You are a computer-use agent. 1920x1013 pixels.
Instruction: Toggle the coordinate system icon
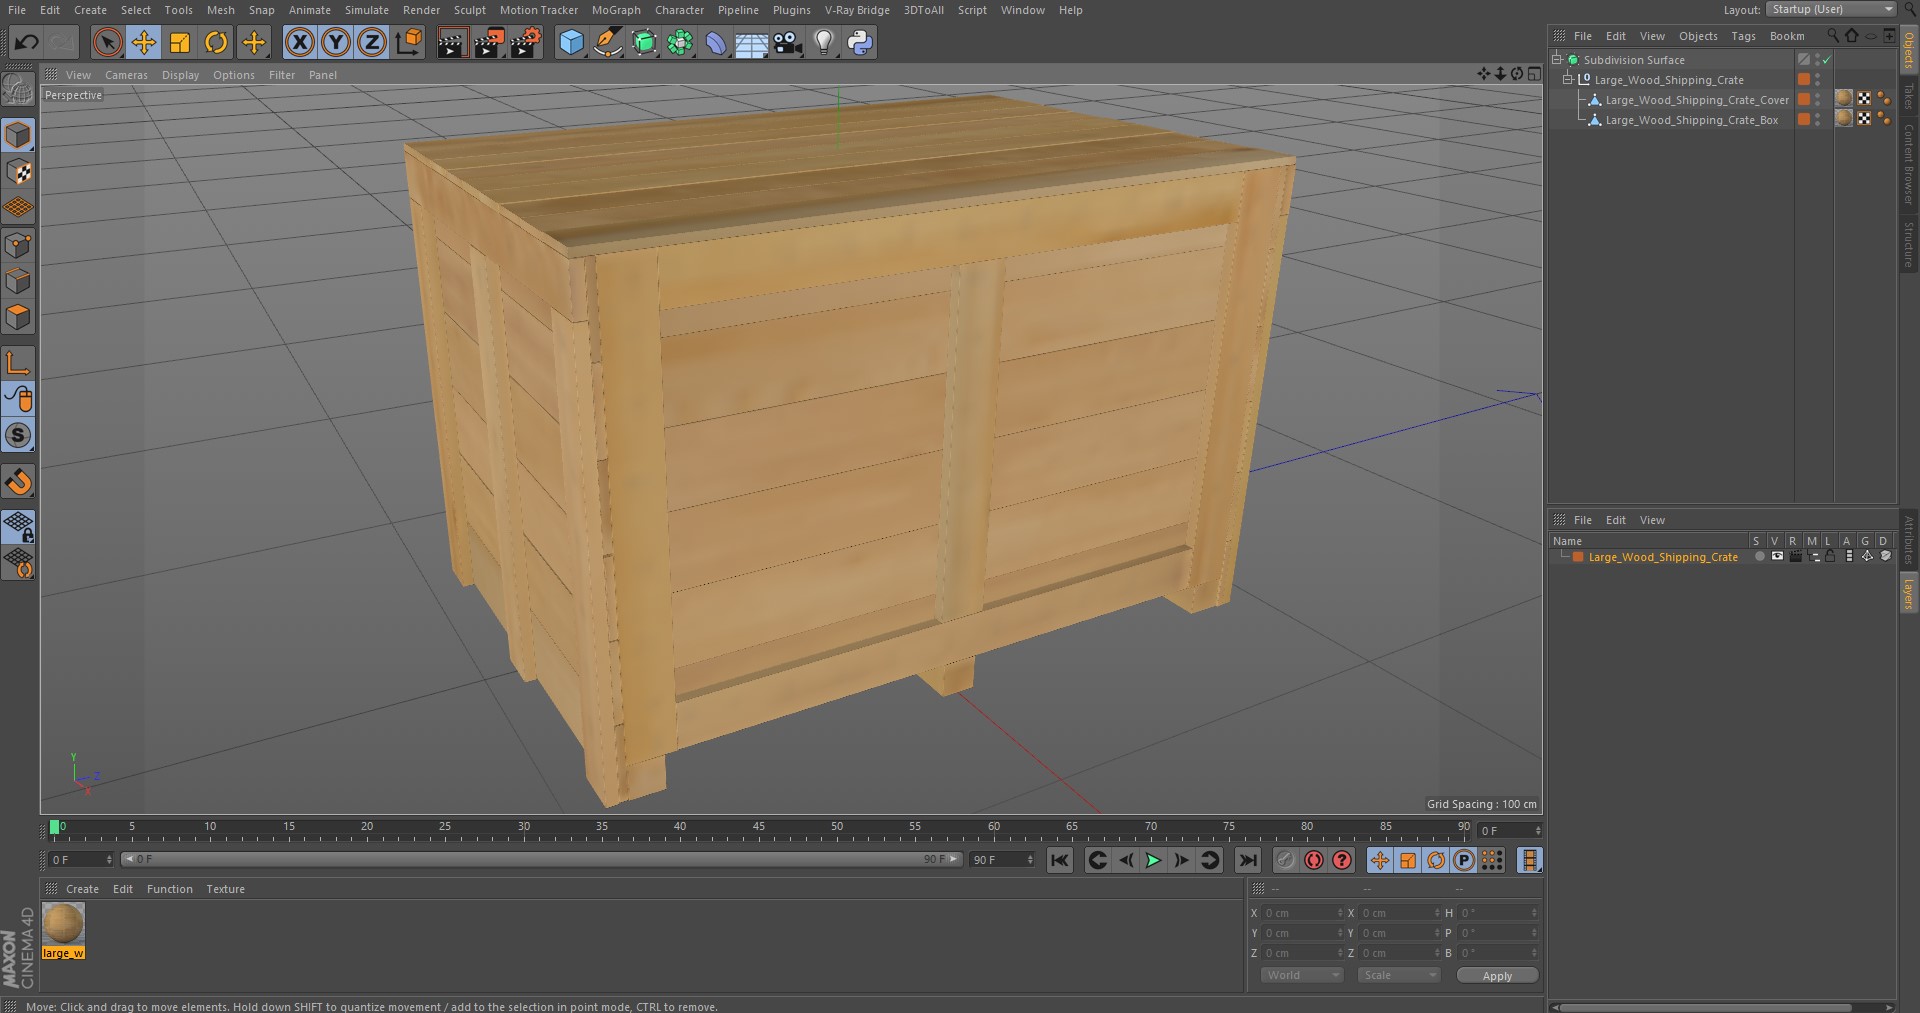click(409, 42)
